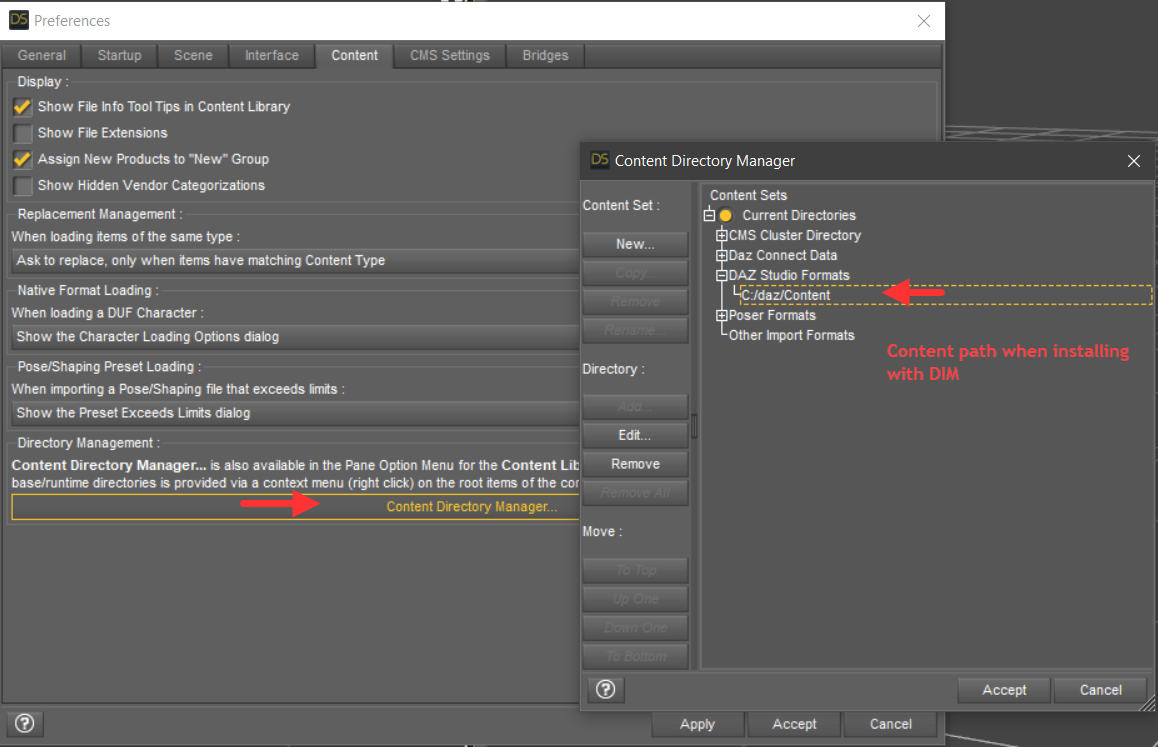Click the Content Directory Manager... button

295,506
